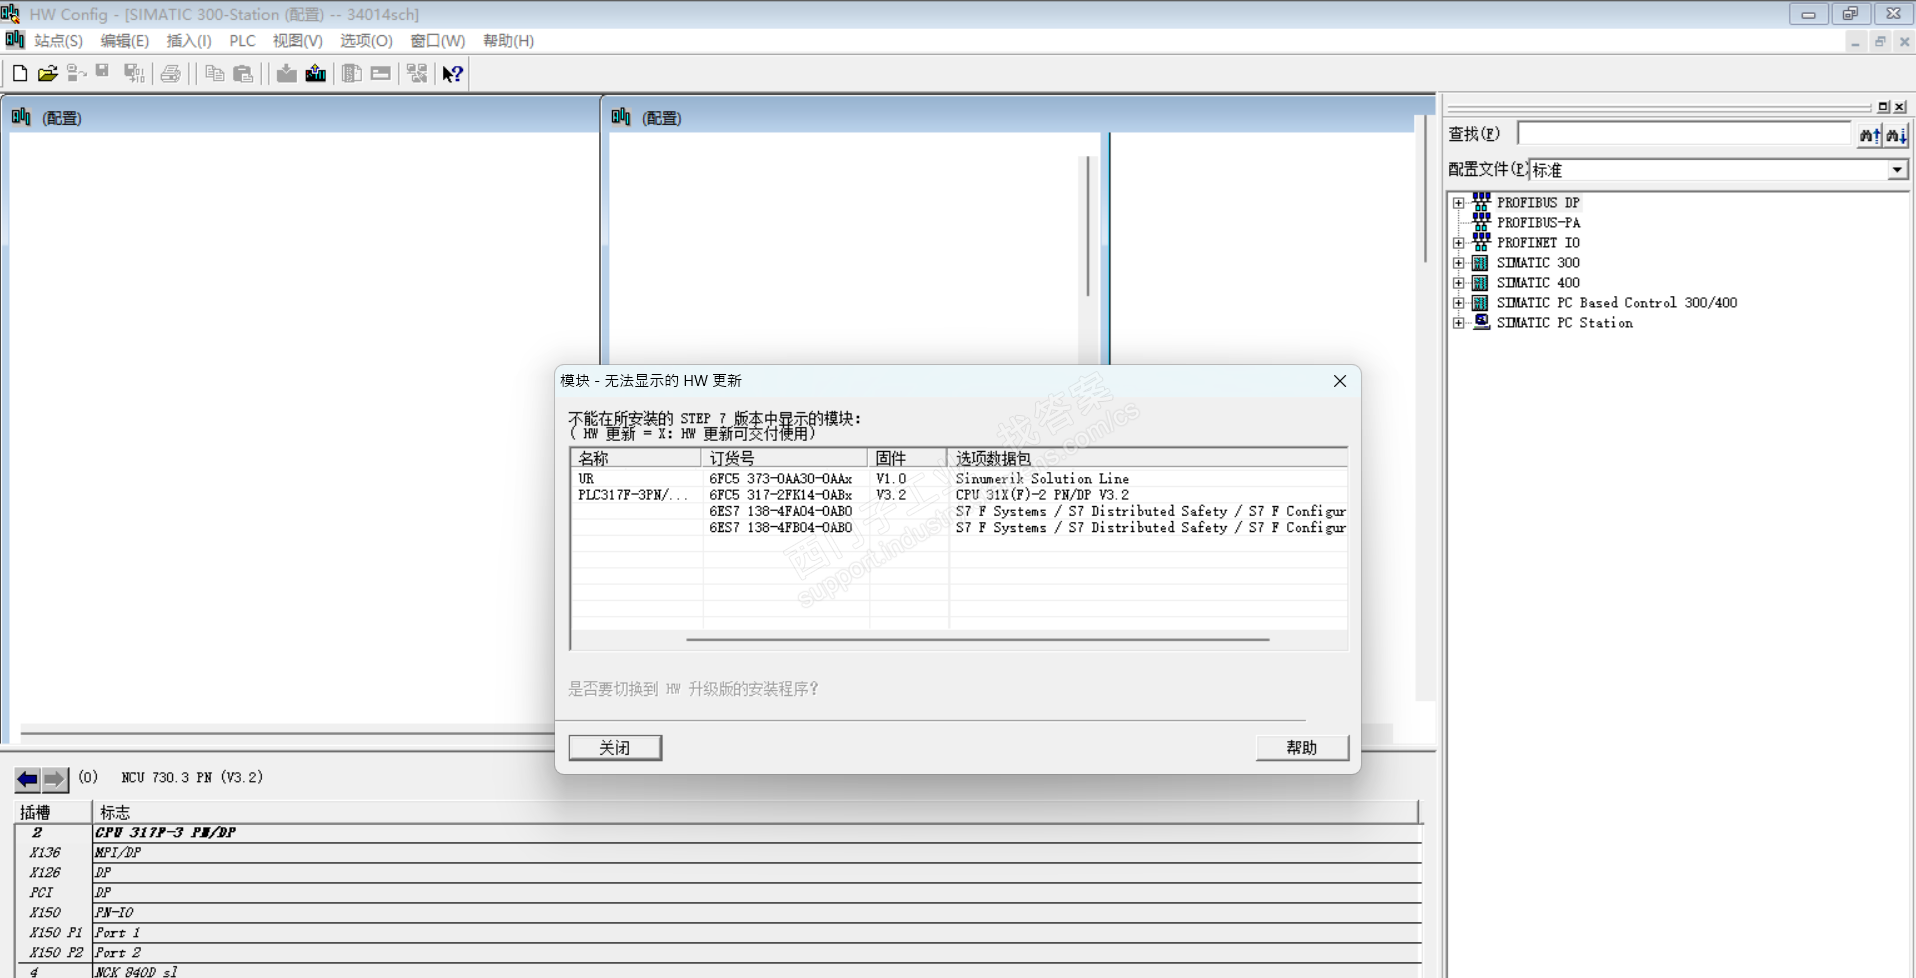Screen dimensions: 1916x978
Task: Click the 帮助 button in the dialog
Action: (1302, 748)
